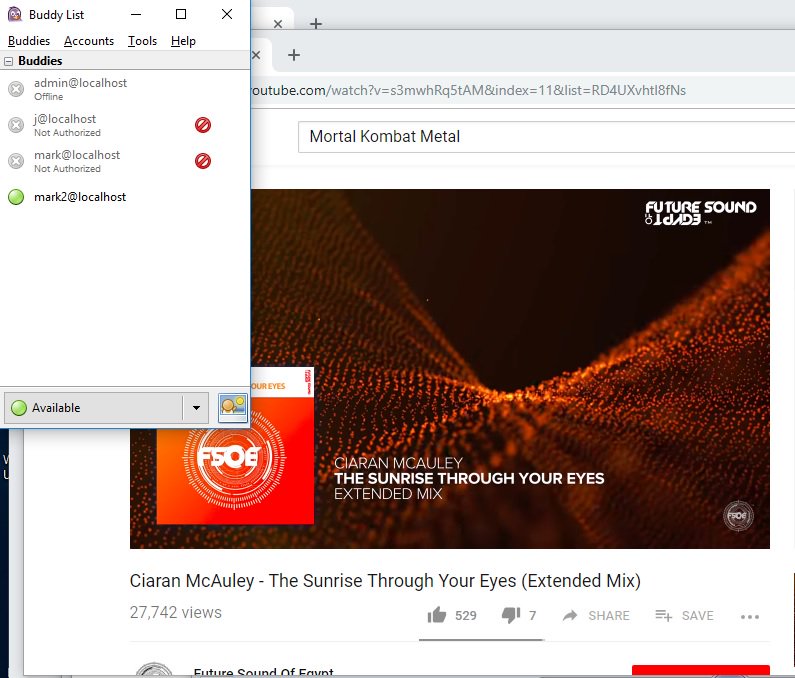Click the Mortal Kombat Metal search field
This screenshot has width=795, height=678.
point(547,136)
